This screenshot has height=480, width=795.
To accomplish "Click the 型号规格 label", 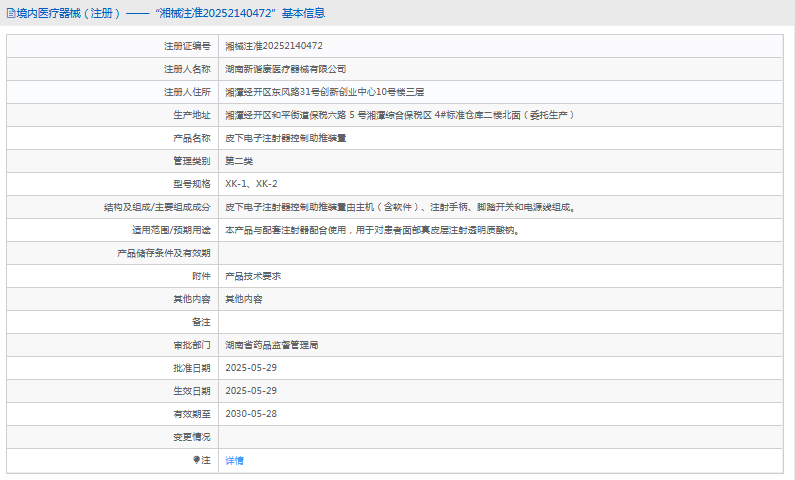I will click(x=192, y=184).
